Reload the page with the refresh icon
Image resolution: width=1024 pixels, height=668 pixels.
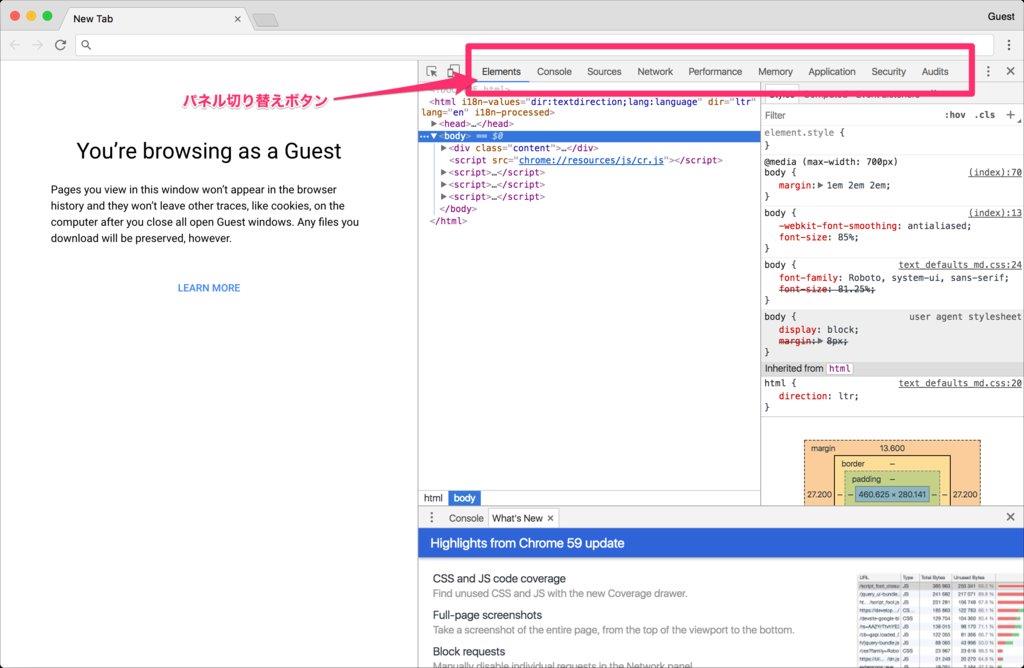tap(61, 44)
